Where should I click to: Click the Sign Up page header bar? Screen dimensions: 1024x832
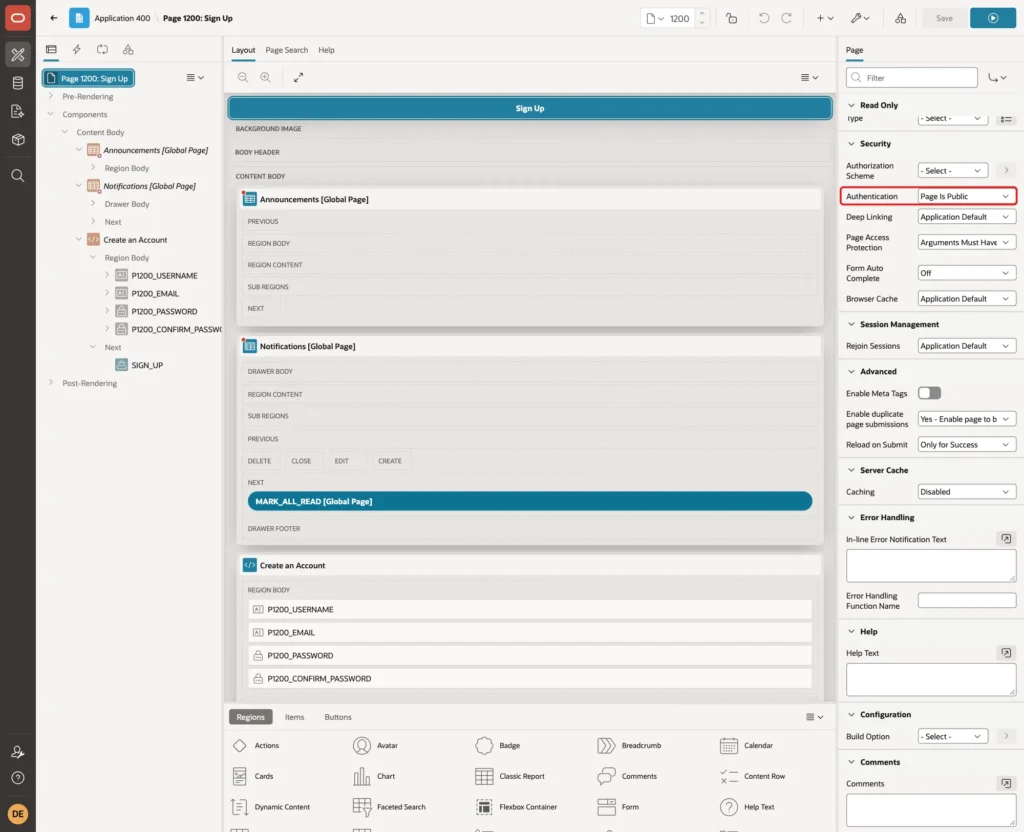point(530,108)
